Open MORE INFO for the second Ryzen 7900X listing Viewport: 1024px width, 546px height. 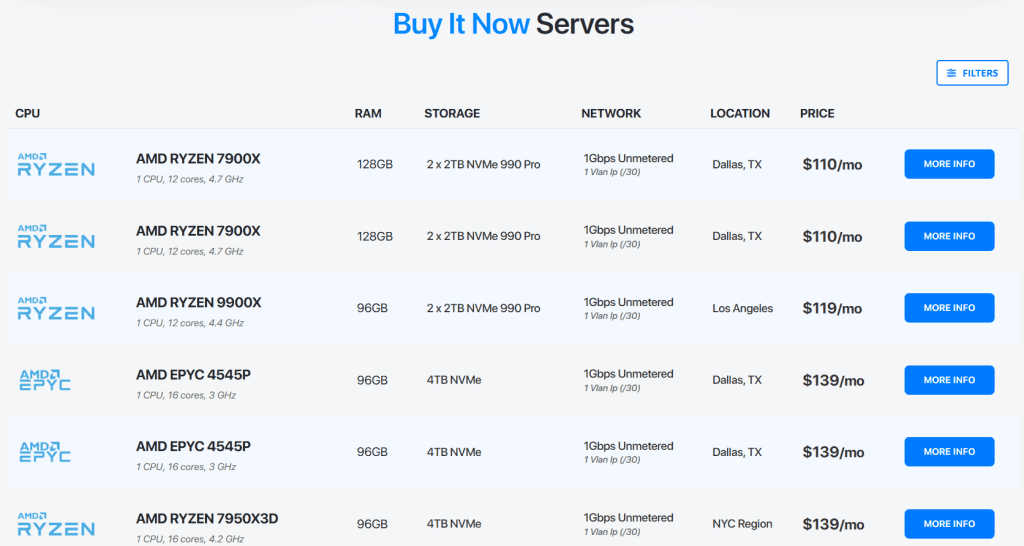pos(949,236)
